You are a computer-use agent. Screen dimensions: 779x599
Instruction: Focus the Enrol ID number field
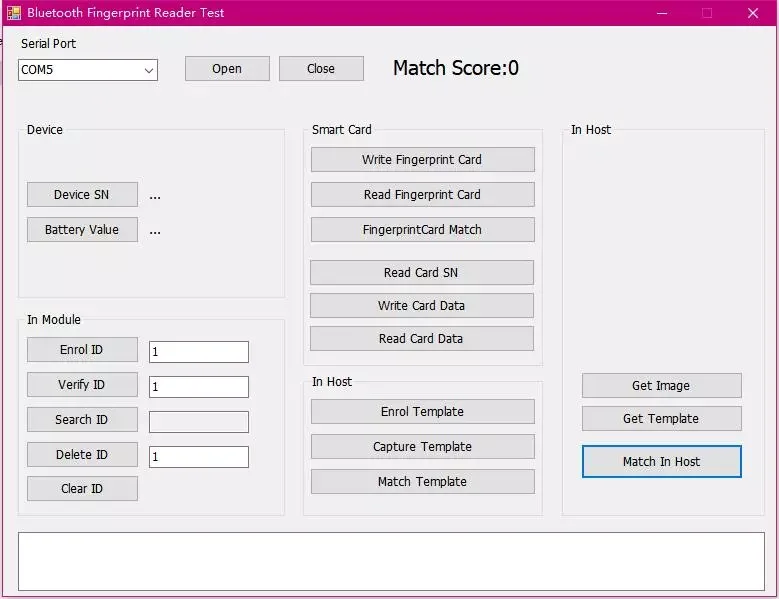pyautogui.click(x=198, y=352)
